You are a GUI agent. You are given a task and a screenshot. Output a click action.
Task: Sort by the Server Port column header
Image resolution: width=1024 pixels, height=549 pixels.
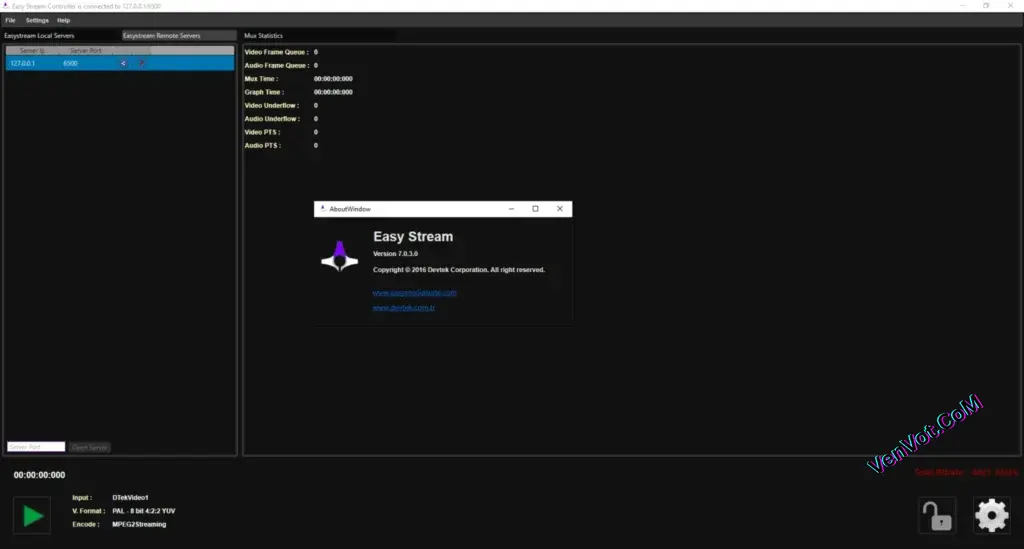pyautogui.click(x=86, y=50)
